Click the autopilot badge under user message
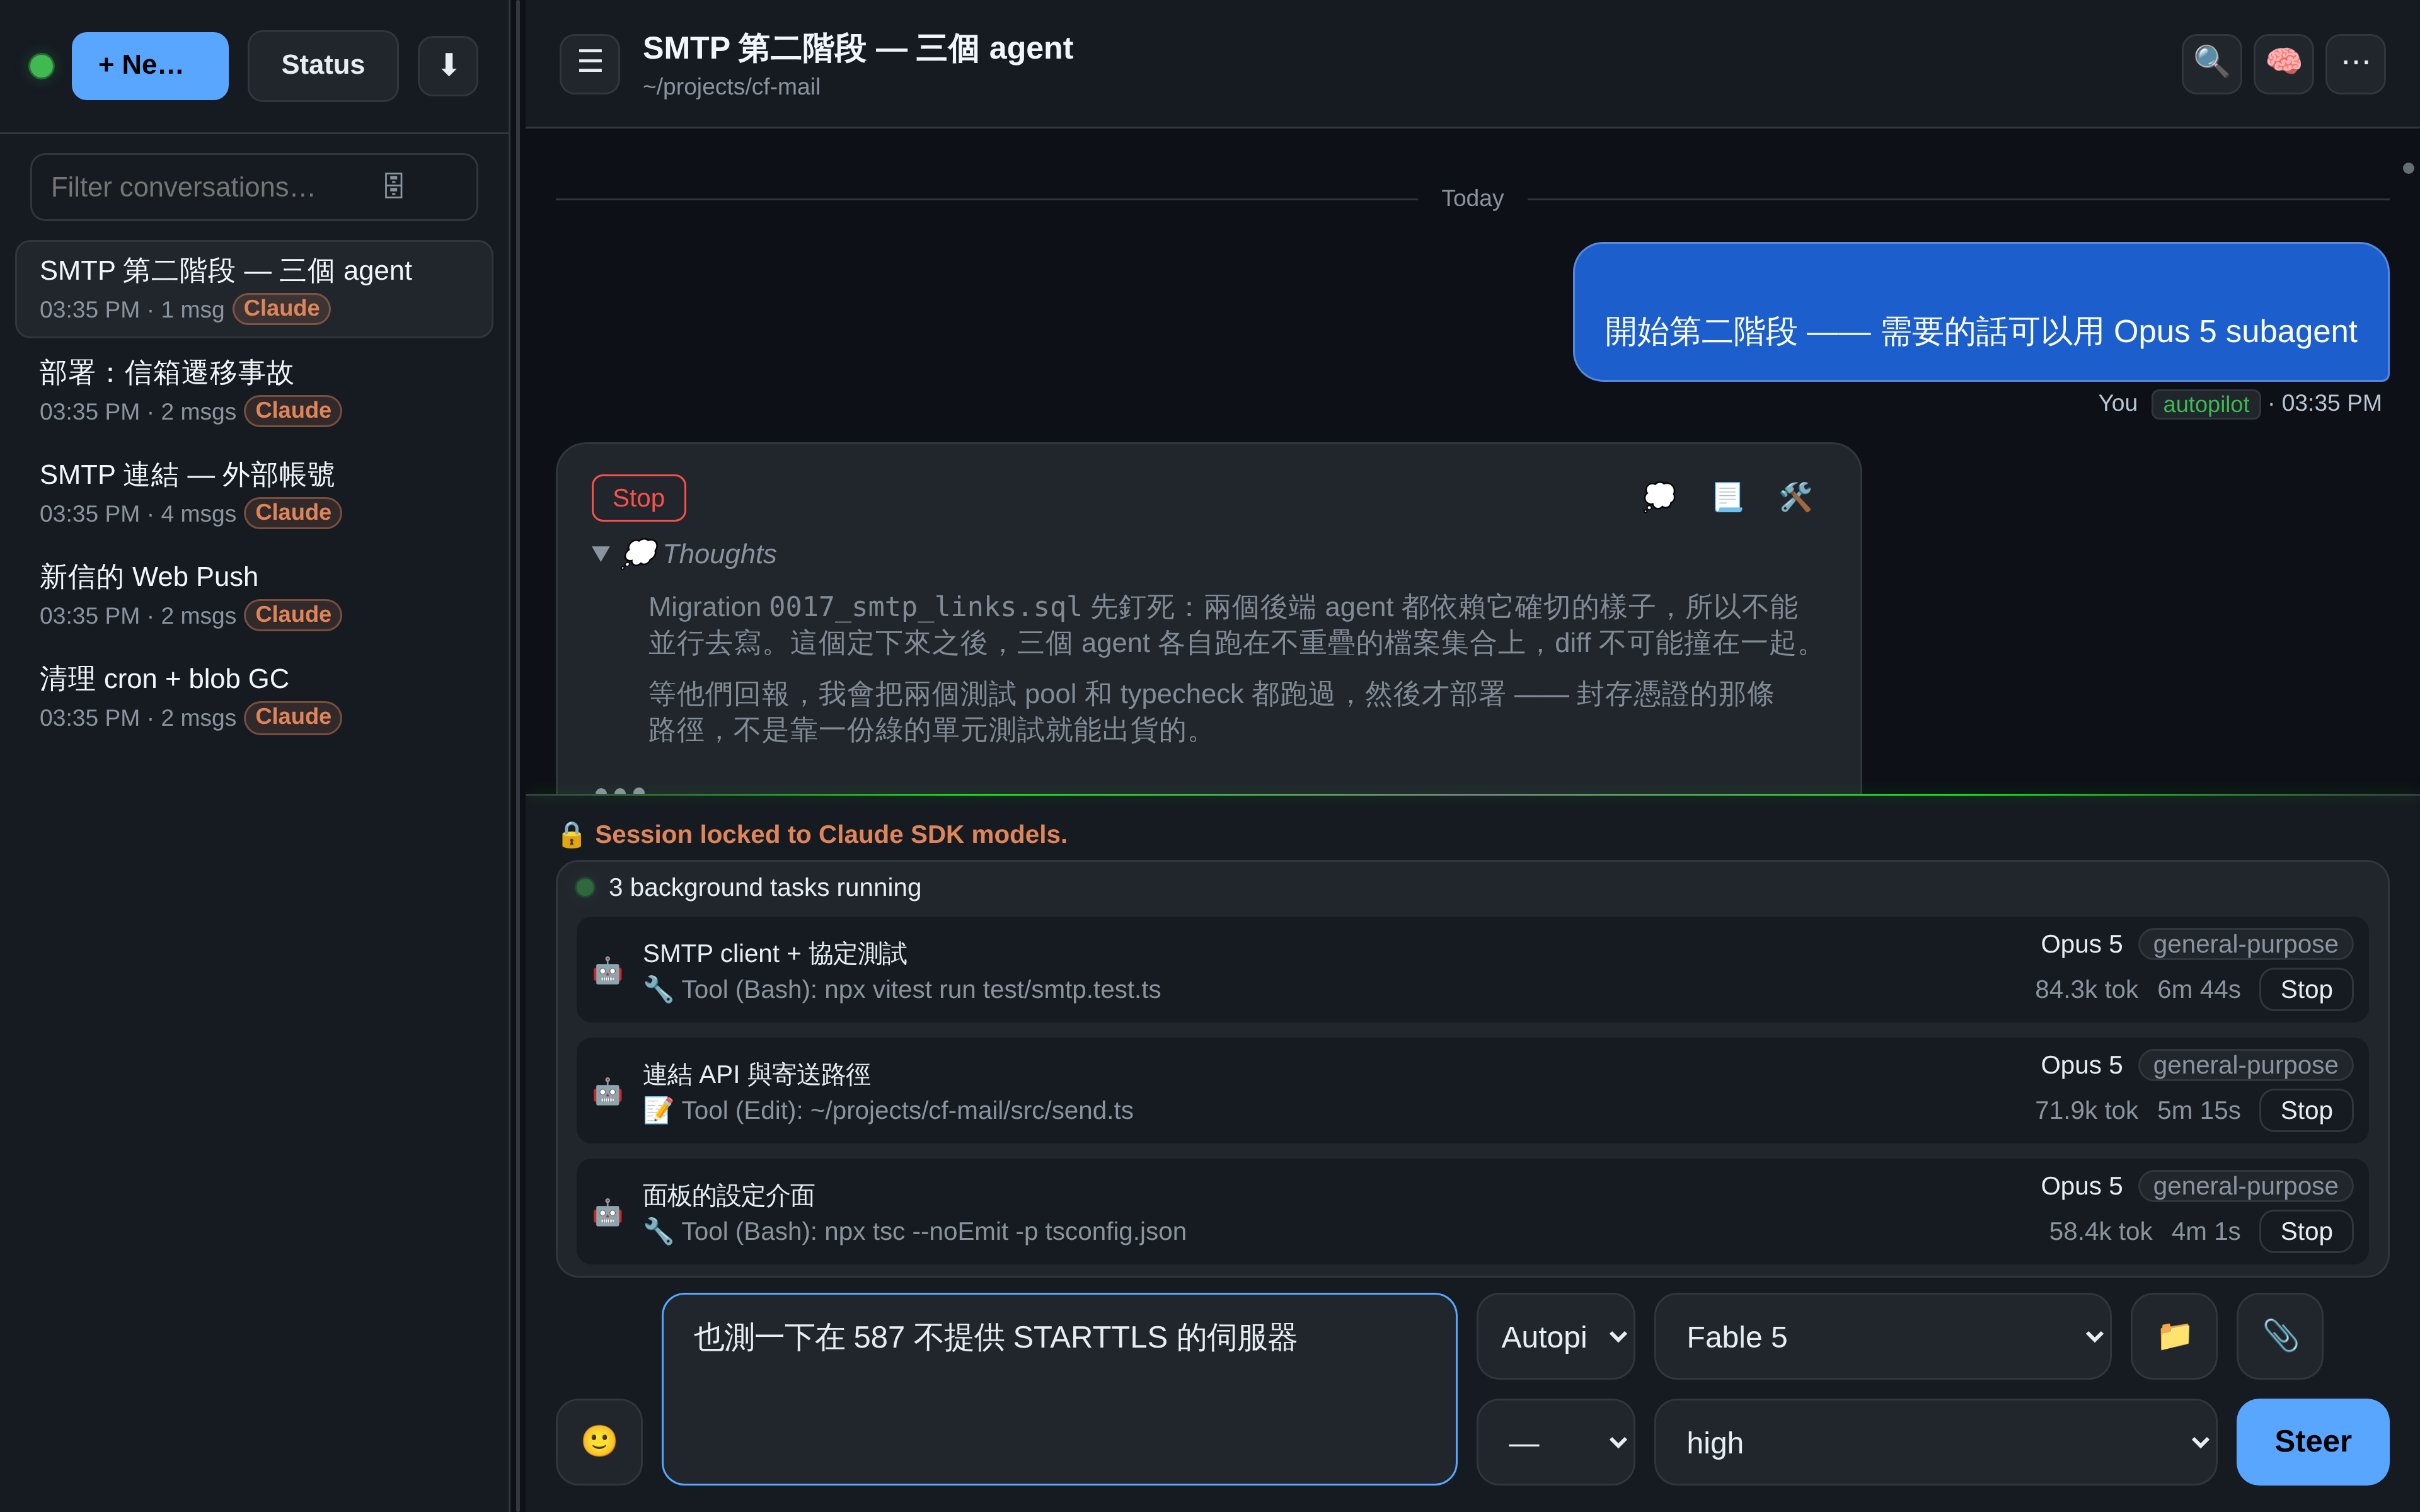2420x1512 pixels. pos(2205,404)
